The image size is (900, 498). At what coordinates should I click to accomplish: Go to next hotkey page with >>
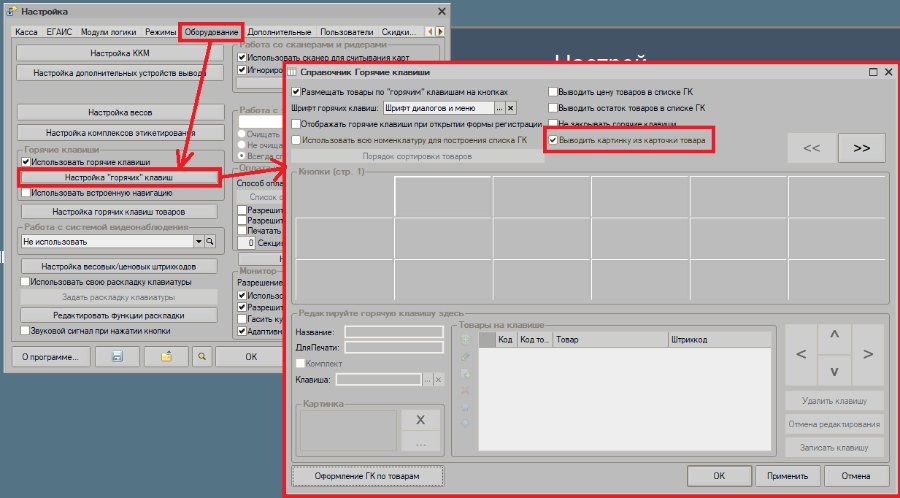(x=862, y=148)
